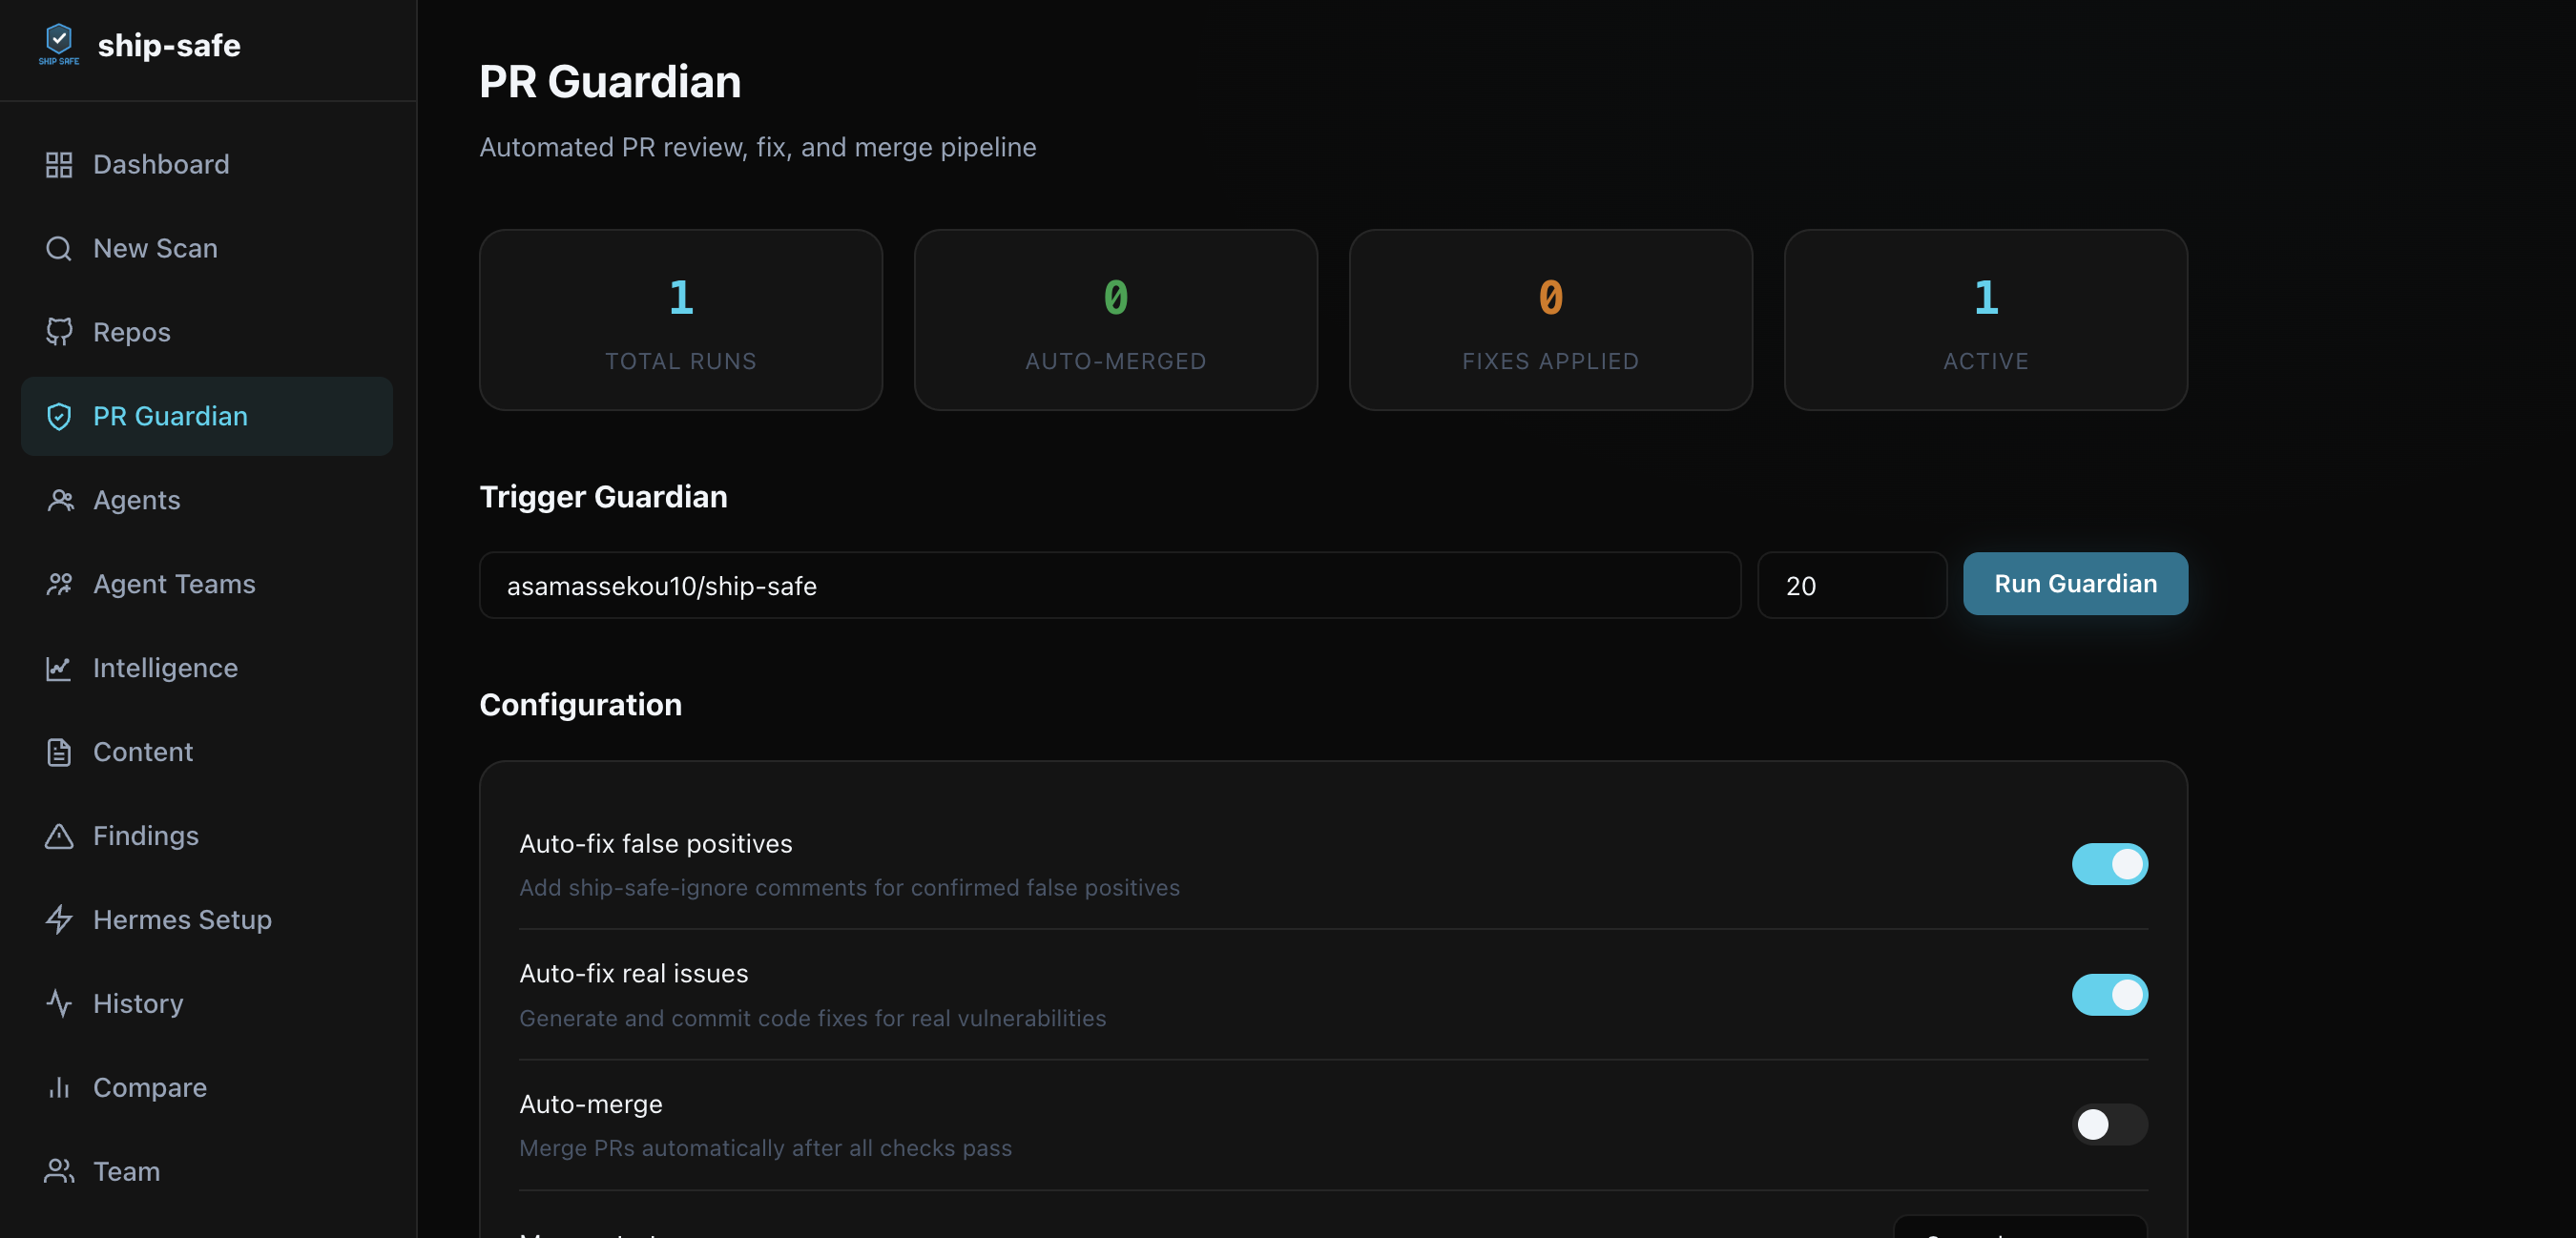Viewport: 2576px width, 1238px height.
Task: Click the New Scan magnifier icon
Action: (59, 248)
